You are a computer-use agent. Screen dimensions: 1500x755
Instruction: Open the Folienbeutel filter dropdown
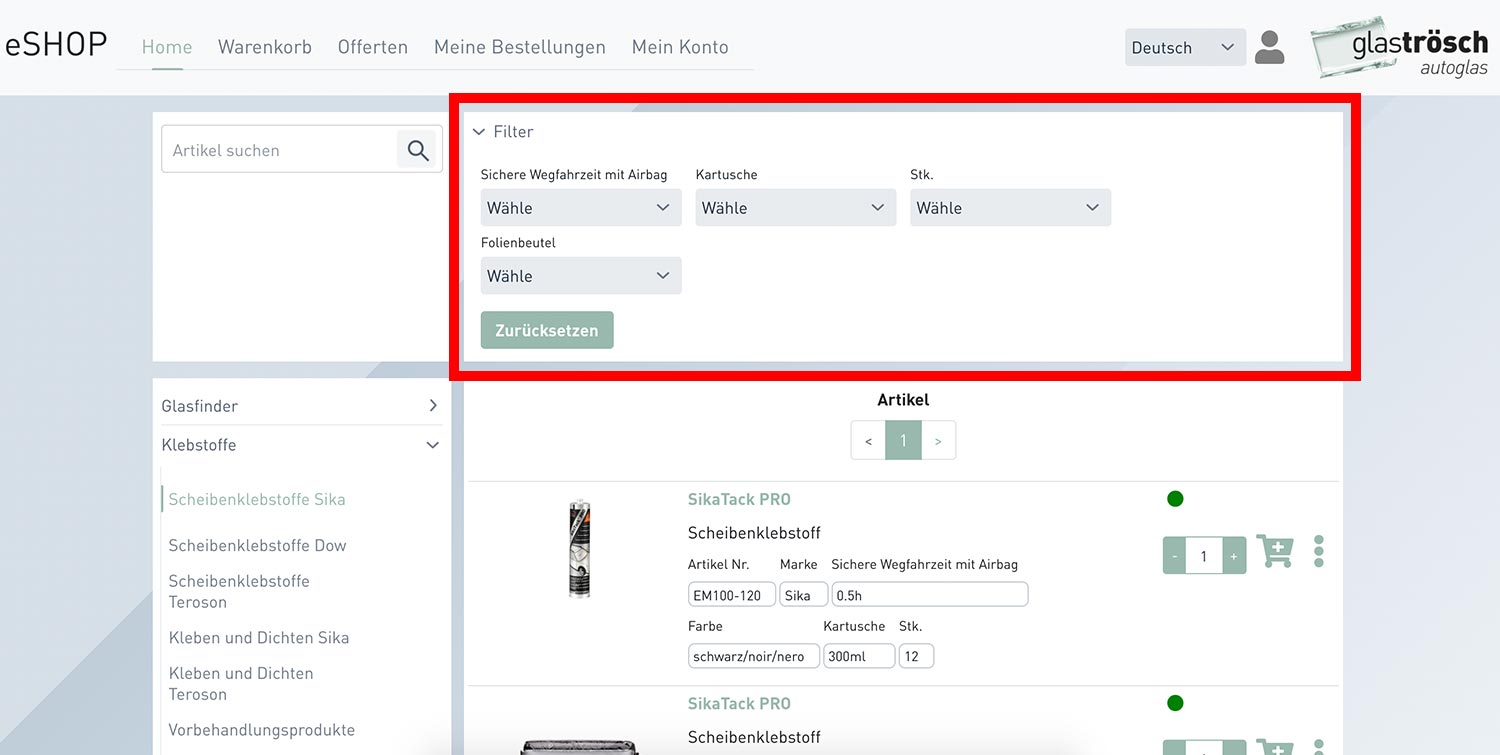[x=581, y=276]
